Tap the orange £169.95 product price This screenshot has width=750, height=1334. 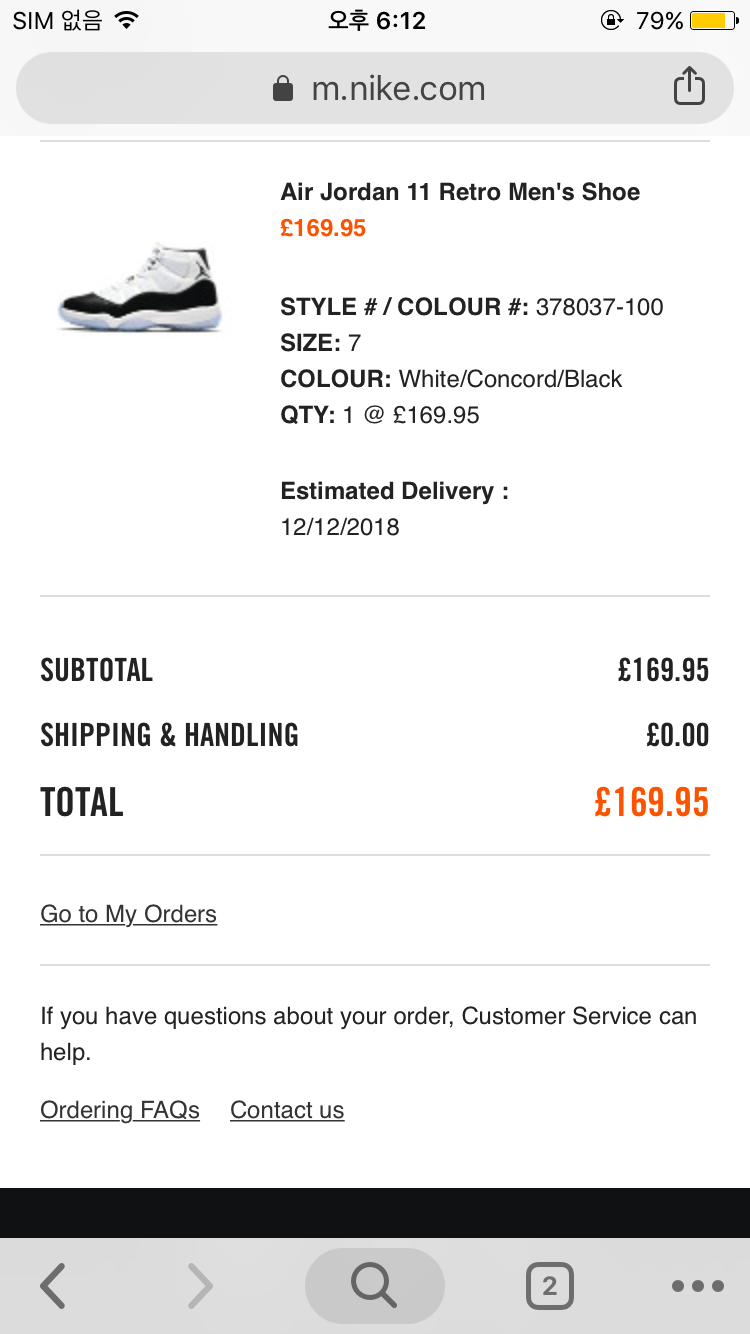tap(323, 228)
